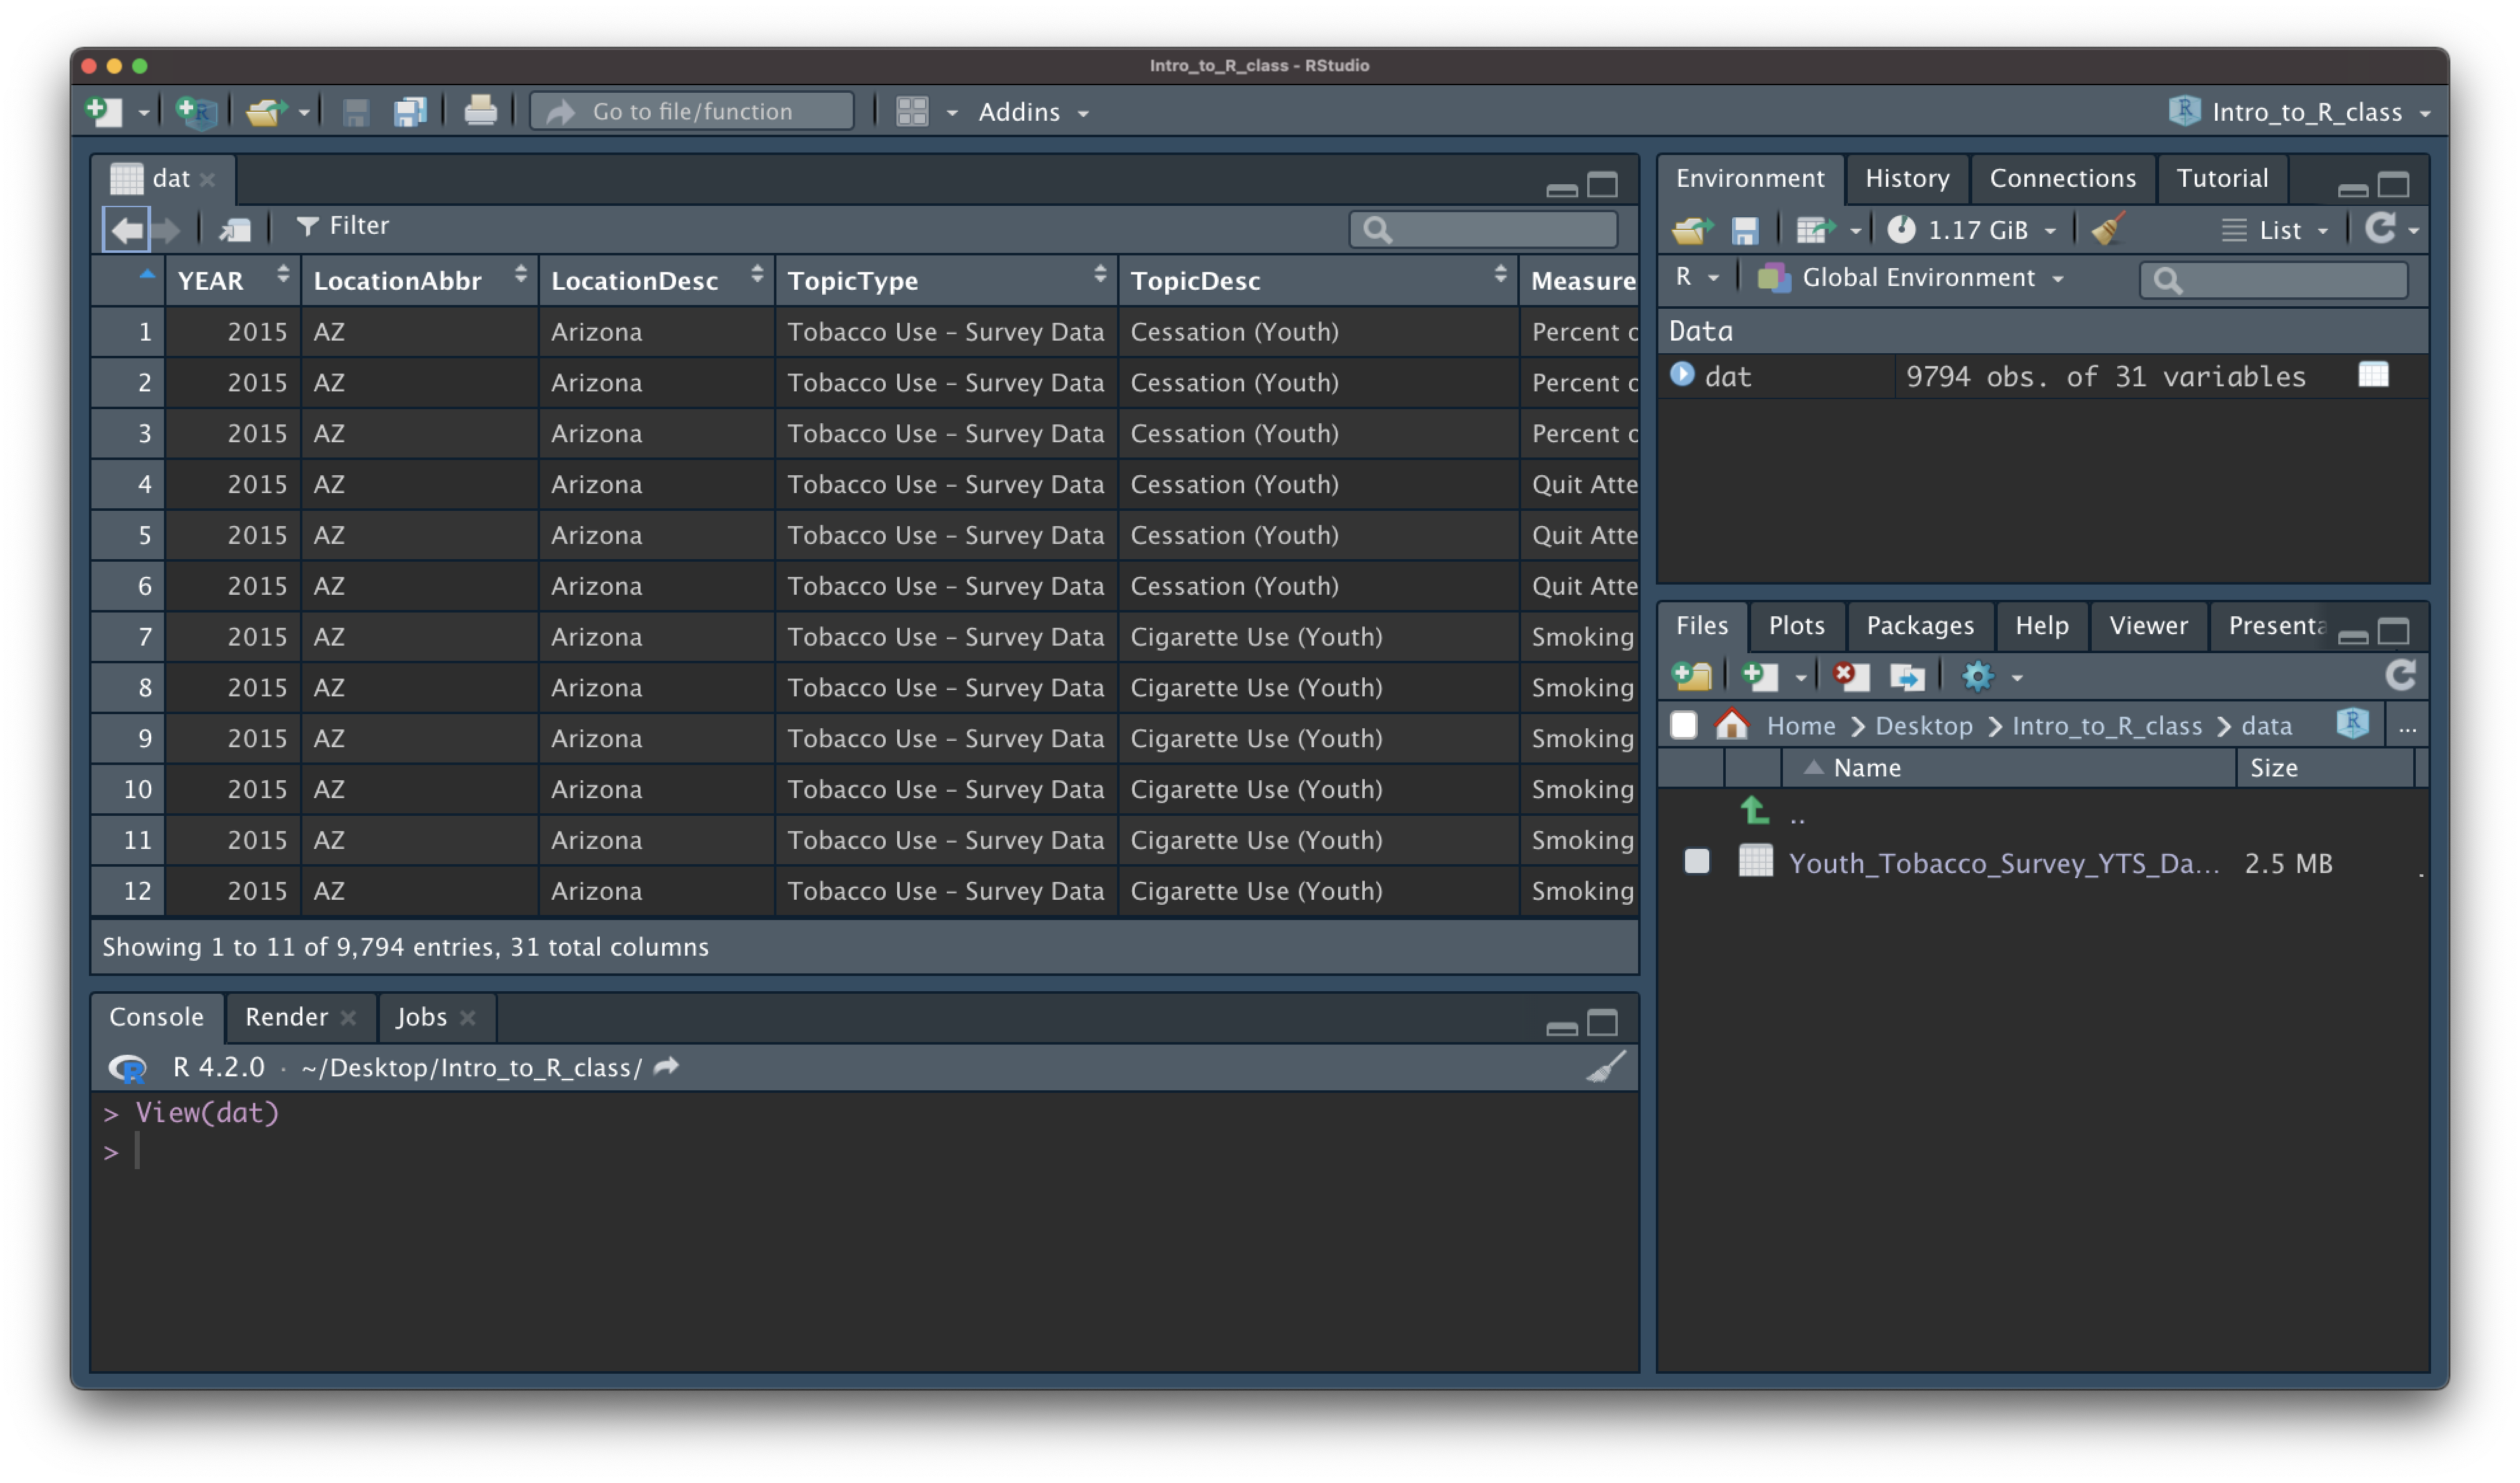Delete selected files with the red X icon

point(1851,676)
